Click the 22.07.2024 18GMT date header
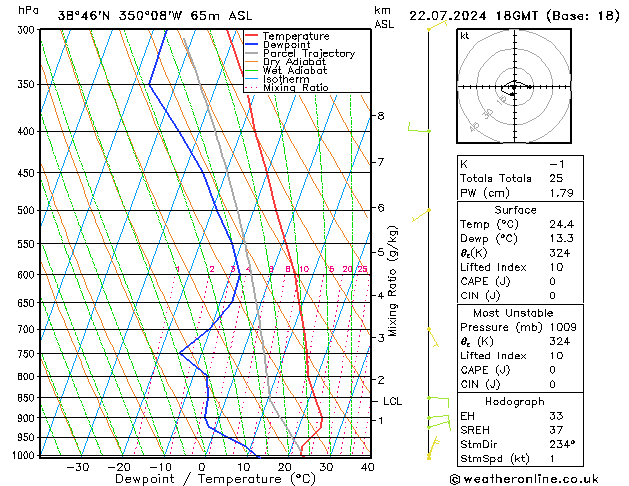Viewport: 629px width, 486px height. pos(473,16)
